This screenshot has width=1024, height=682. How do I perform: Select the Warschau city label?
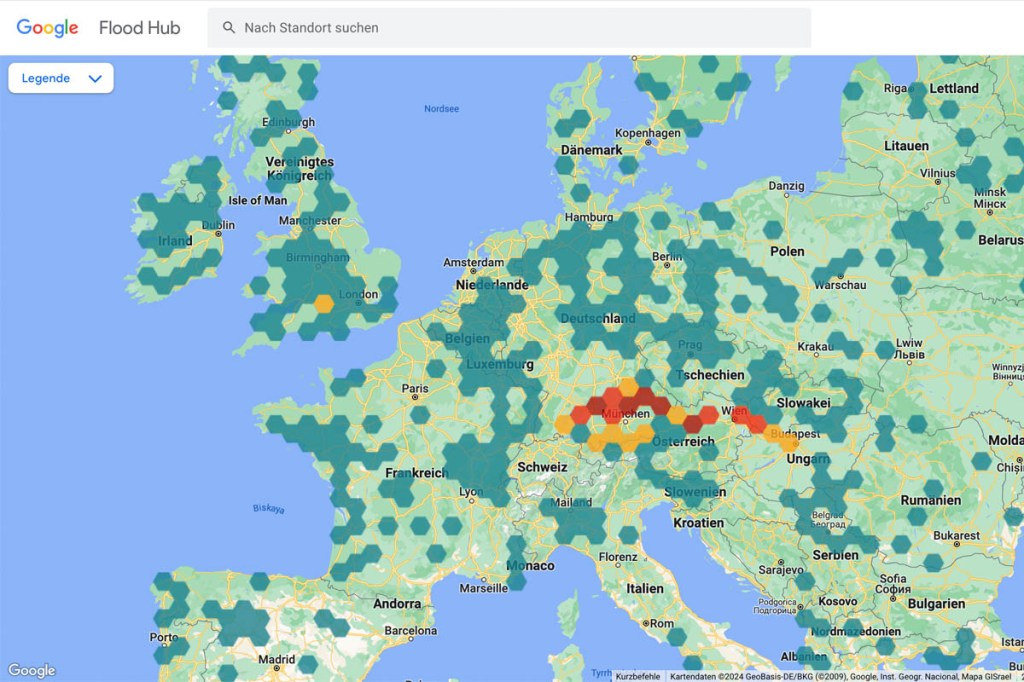click(x=840, y=285)
